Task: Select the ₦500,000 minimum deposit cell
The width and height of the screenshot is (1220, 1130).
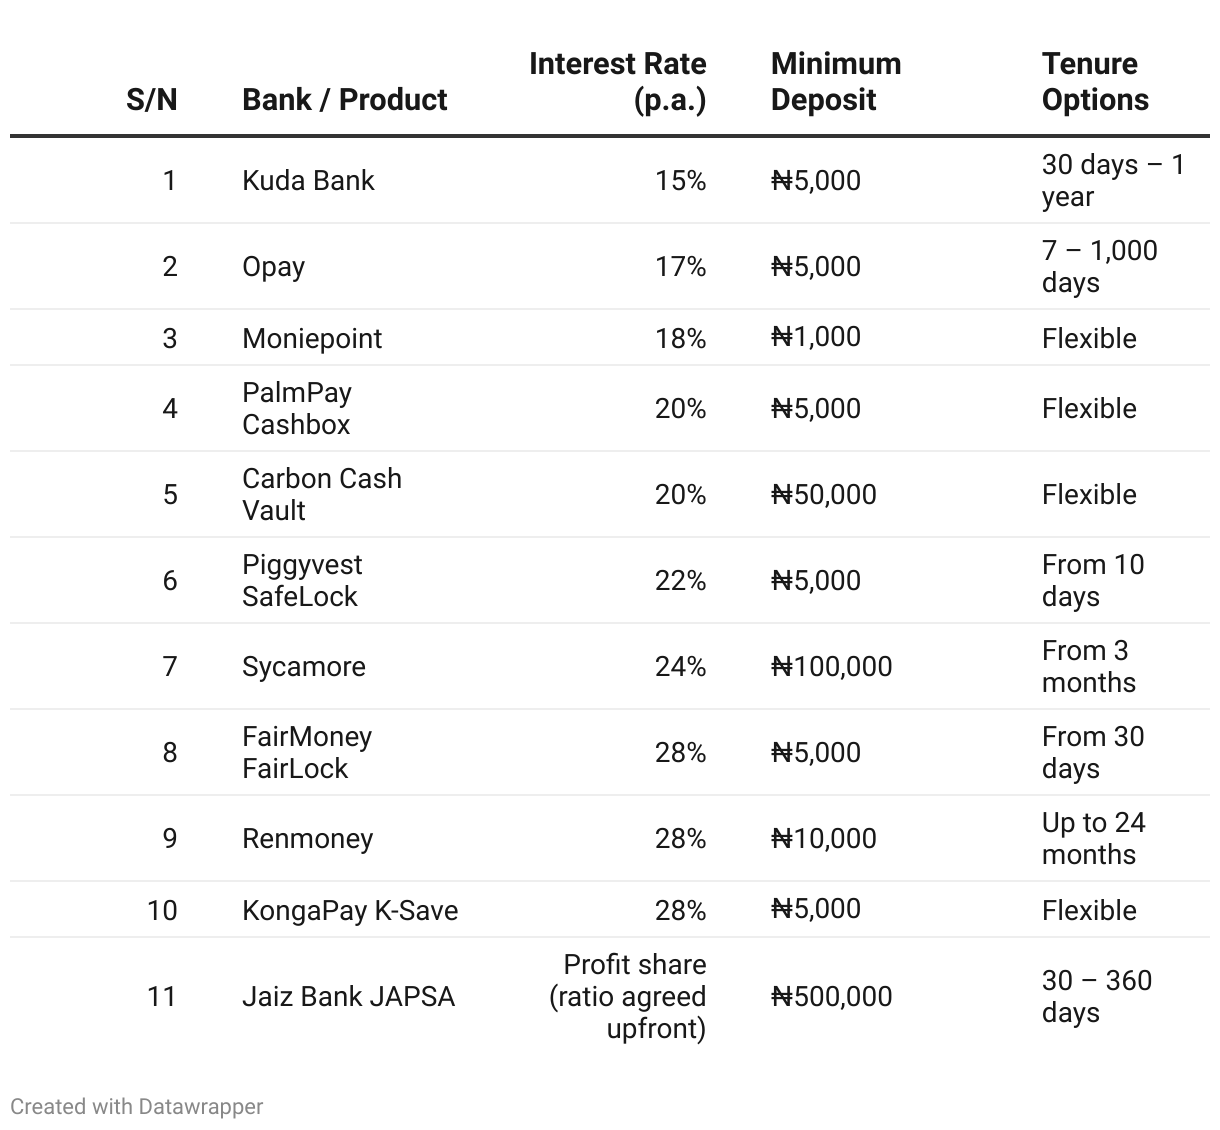Action: click(x=831, y=996)
